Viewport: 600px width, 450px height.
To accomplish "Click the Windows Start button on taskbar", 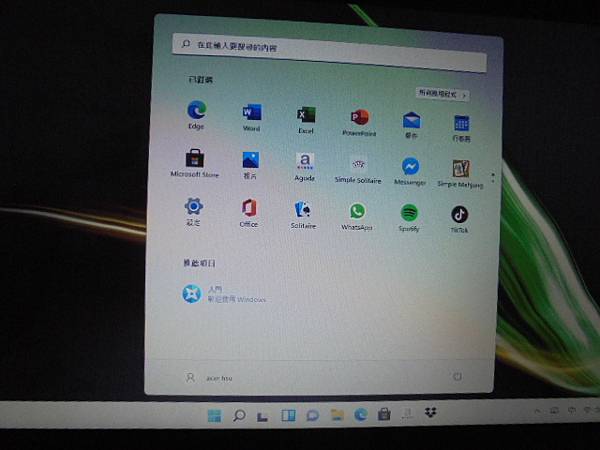I will tap(214, 416).
